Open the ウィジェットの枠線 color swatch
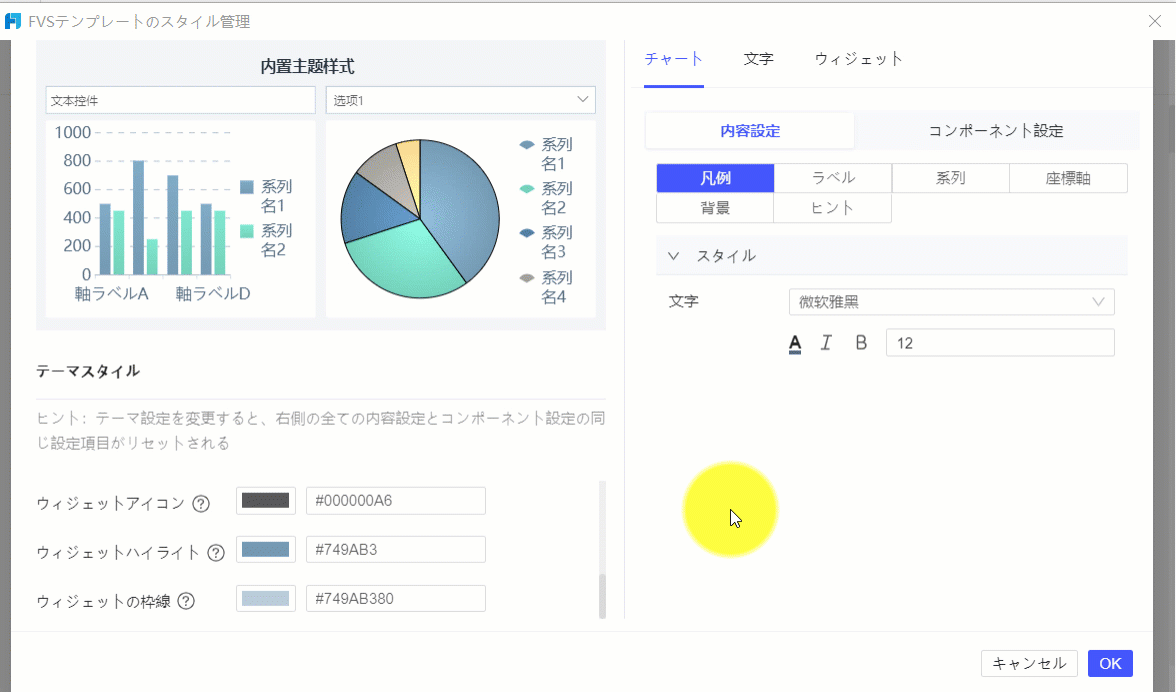Viewport: 1176px width, 692px height. [266, 598]
